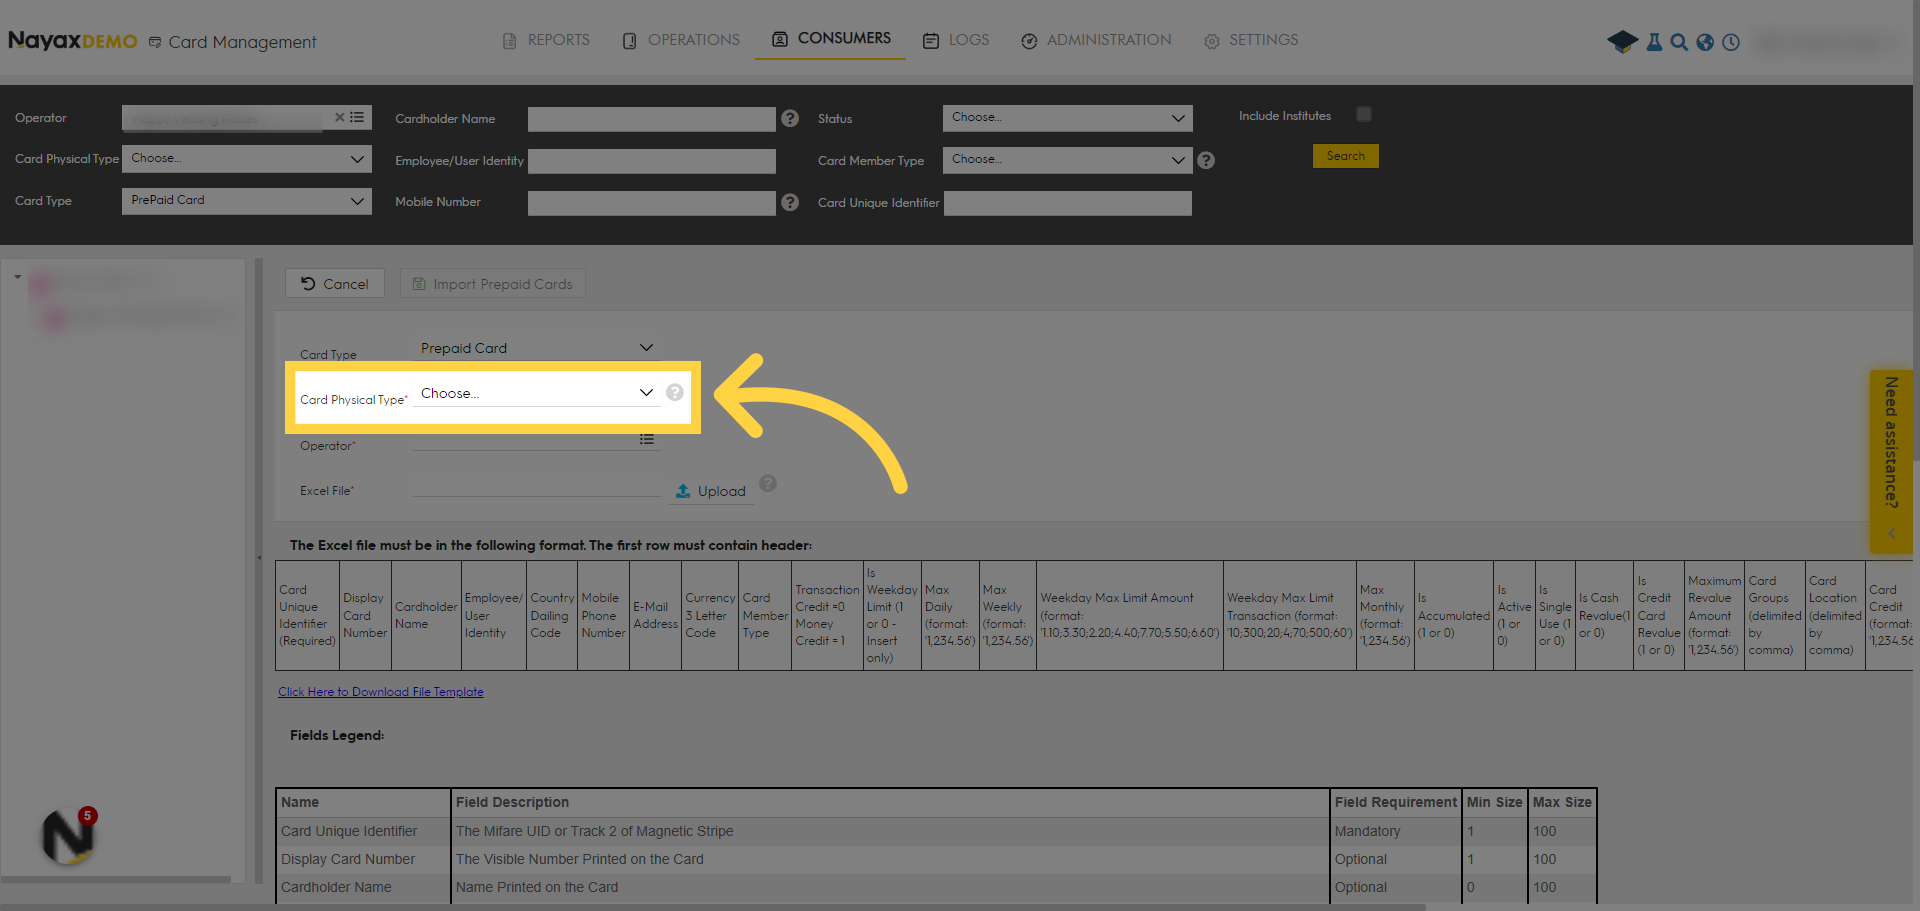Screen dimensions: 1920x911
Task: Click the 'Field Requirement' column header
Action: coord(1396,802)
